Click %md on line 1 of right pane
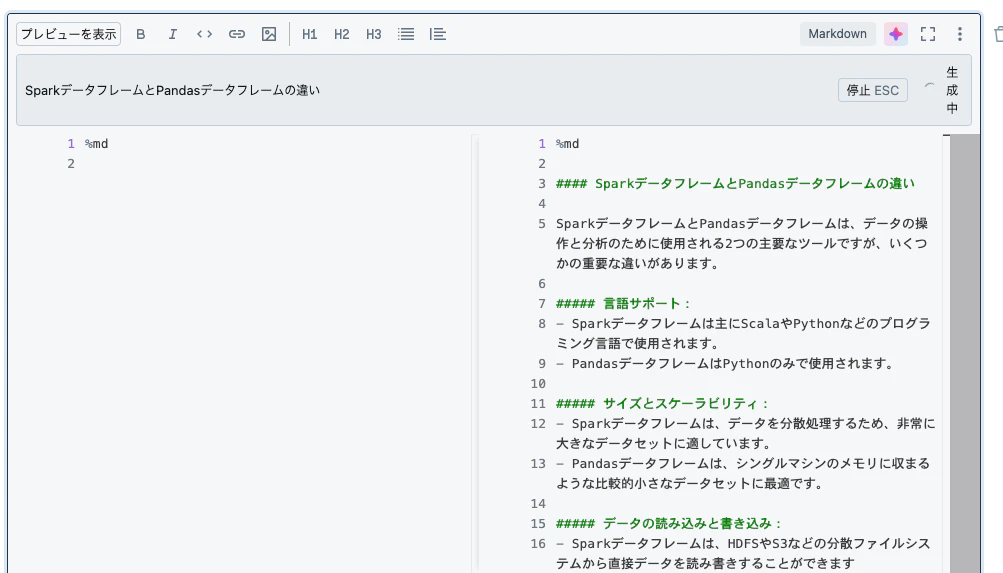 coord(567,144)
